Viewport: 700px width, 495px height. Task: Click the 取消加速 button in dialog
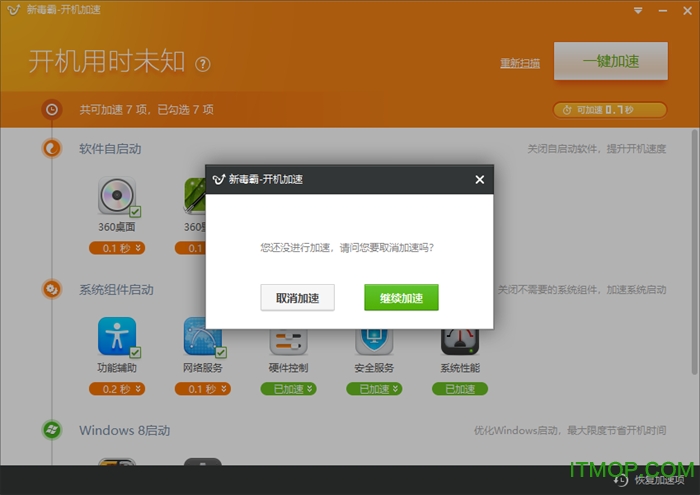pos(297,297)
